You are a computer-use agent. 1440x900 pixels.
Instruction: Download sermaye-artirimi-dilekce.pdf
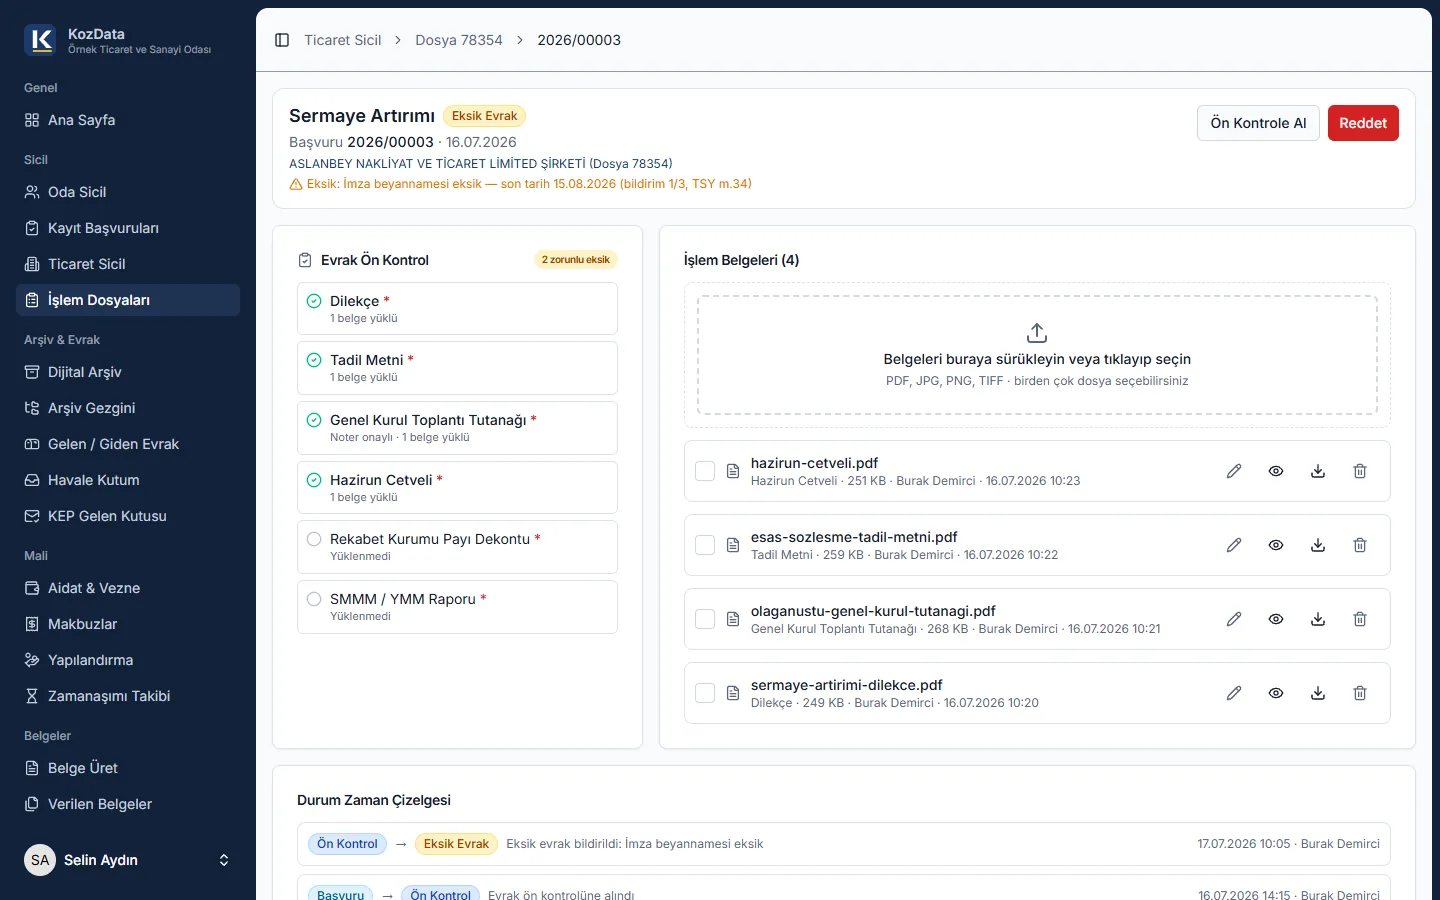coord(1318,693)
